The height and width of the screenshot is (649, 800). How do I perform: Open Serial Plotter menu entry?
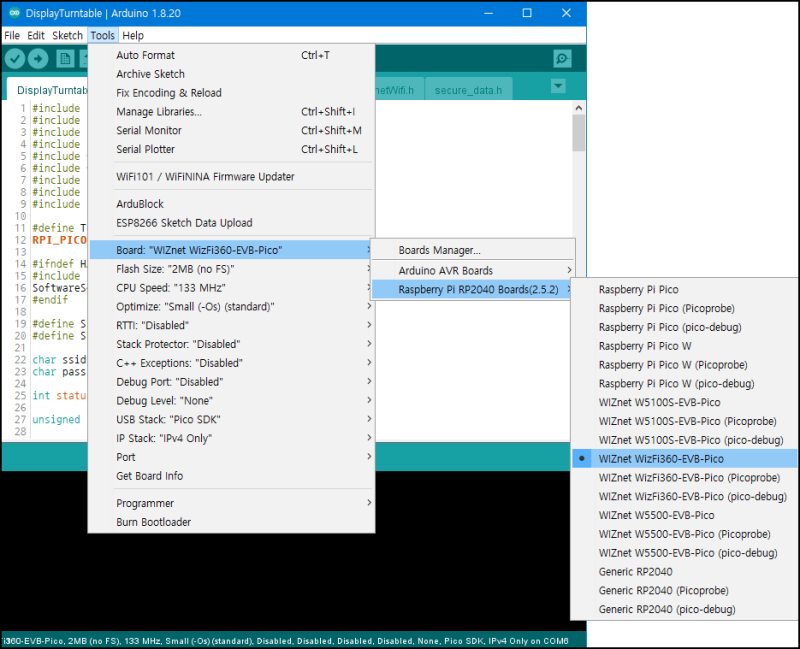232,149
